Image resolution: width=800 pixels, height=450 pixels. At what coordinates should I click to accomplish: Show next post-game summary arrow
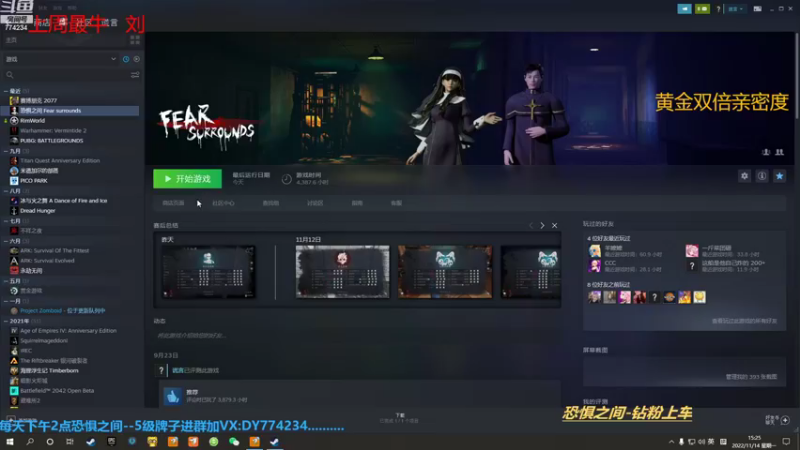pyautogui.click(x=542, y=226)
